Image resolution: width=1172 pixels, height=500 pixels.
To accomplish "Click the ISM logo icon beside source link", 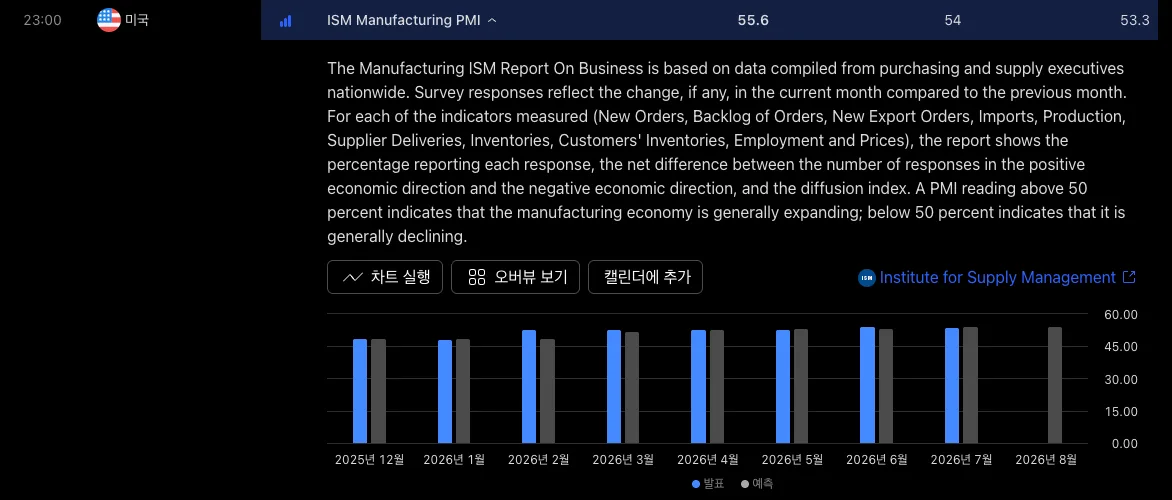I will pos(867,278).
